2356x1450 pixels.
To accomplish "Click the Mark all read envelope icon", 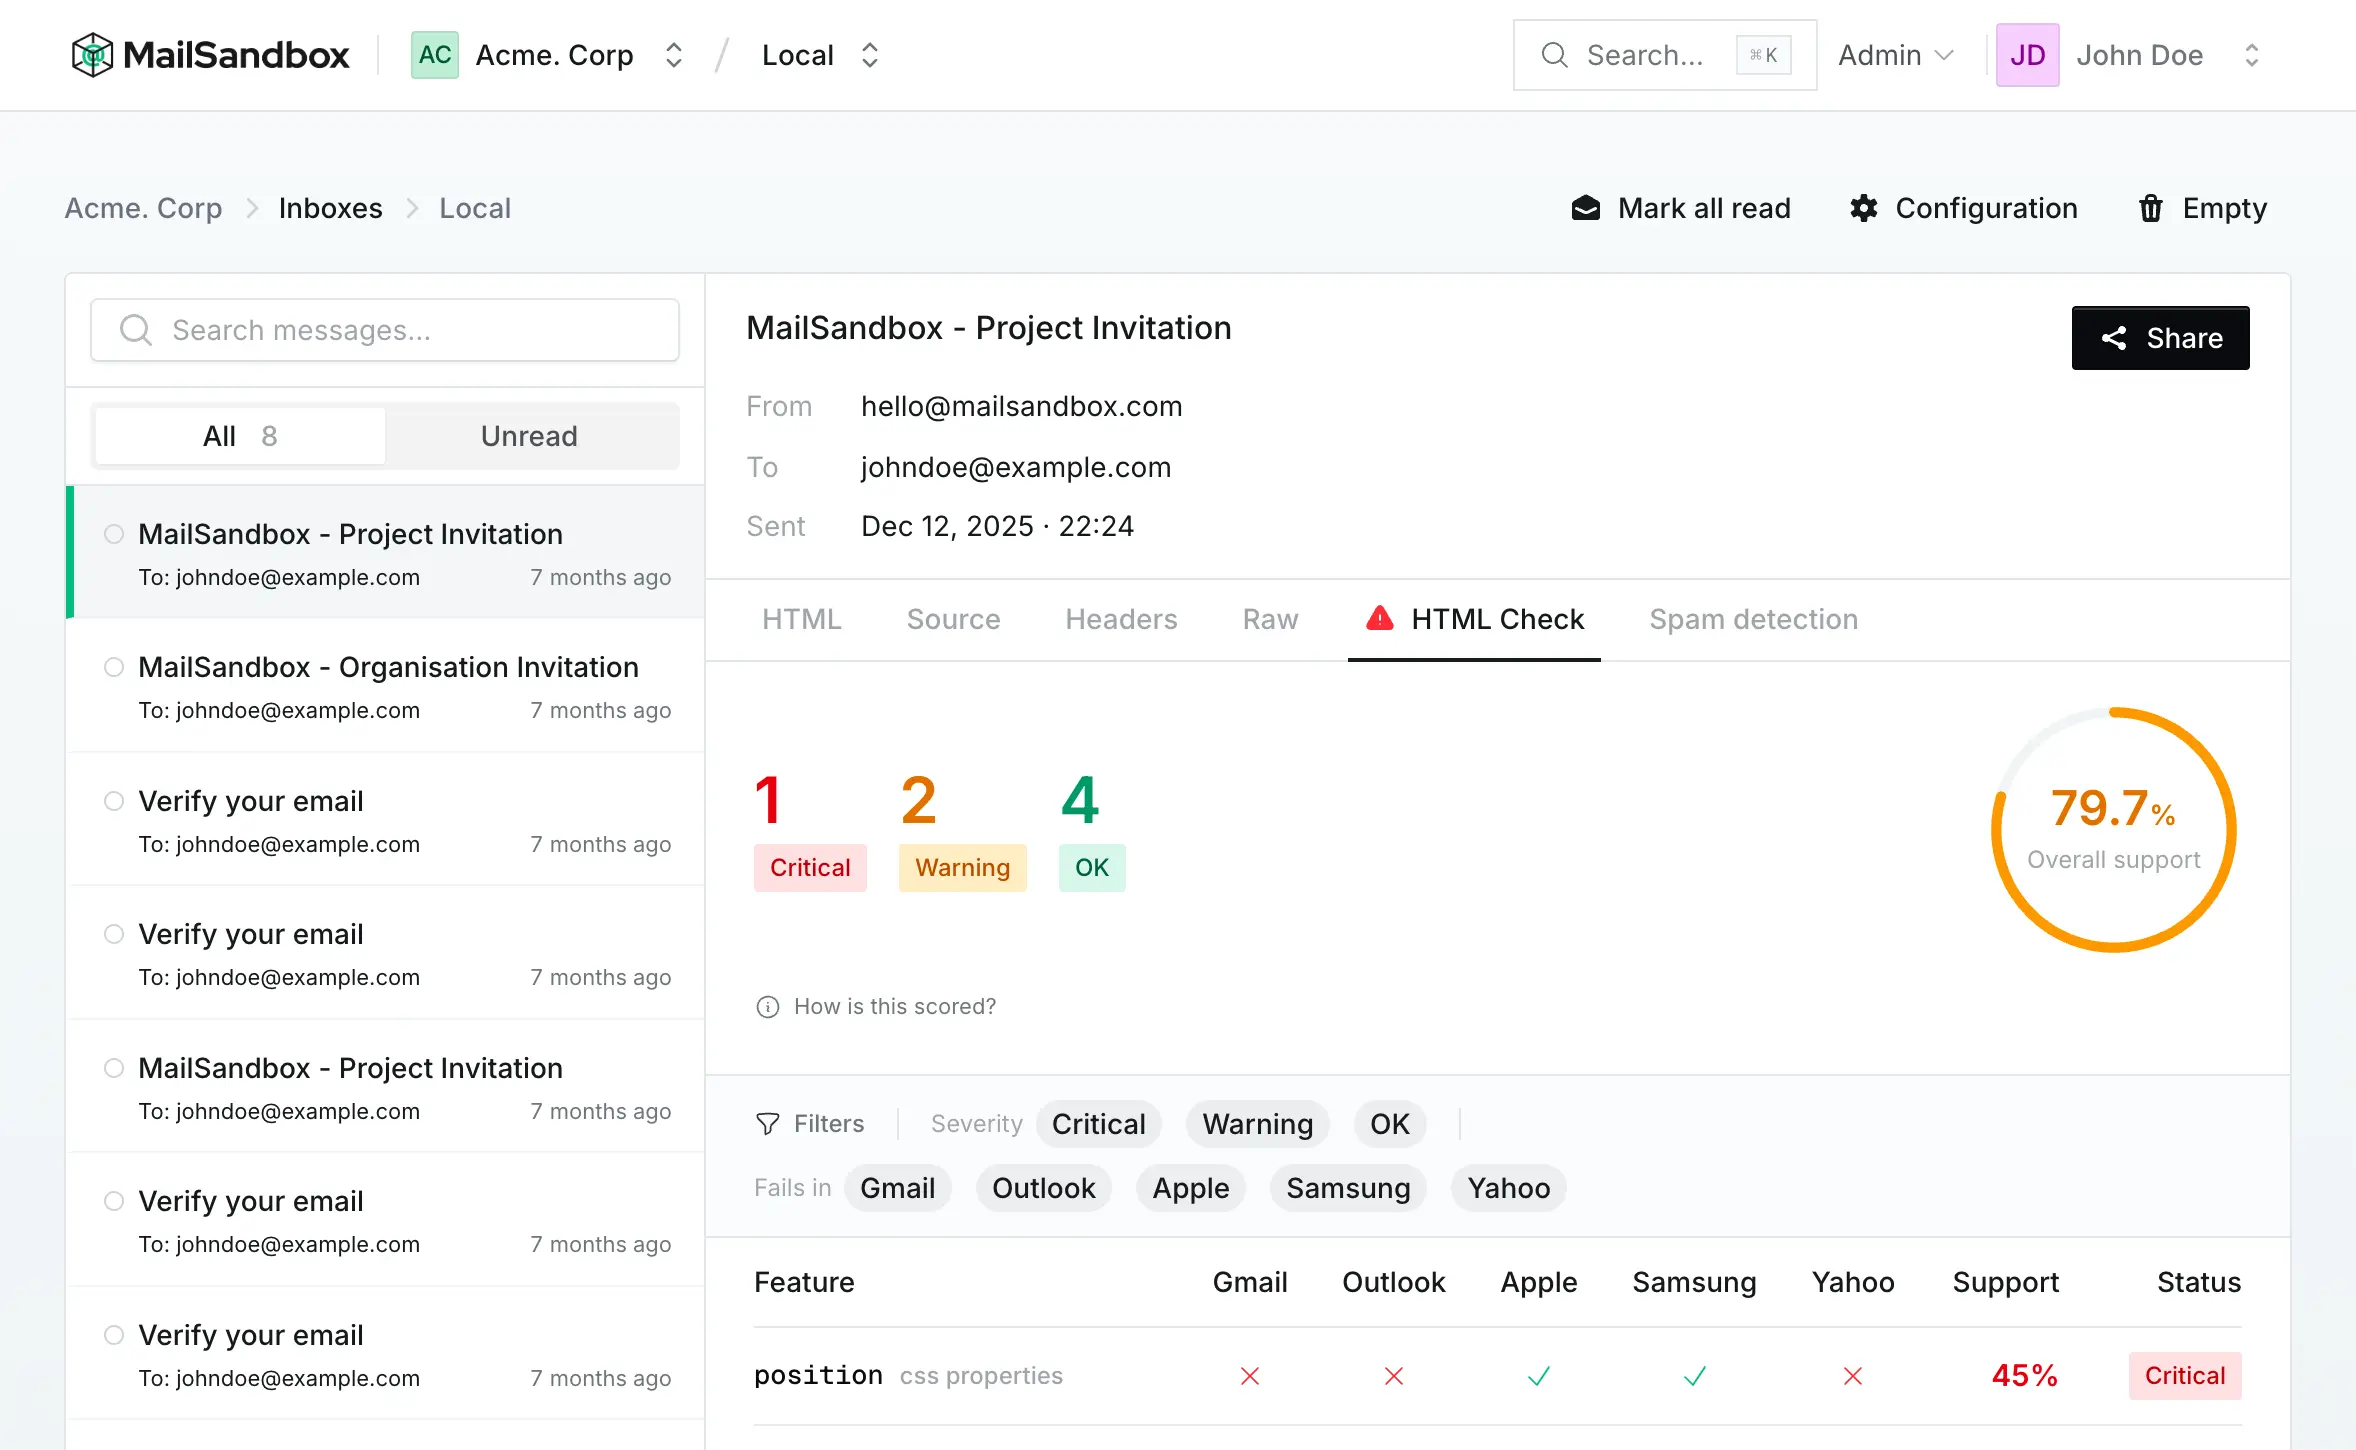I will [x=1586, y=208].
